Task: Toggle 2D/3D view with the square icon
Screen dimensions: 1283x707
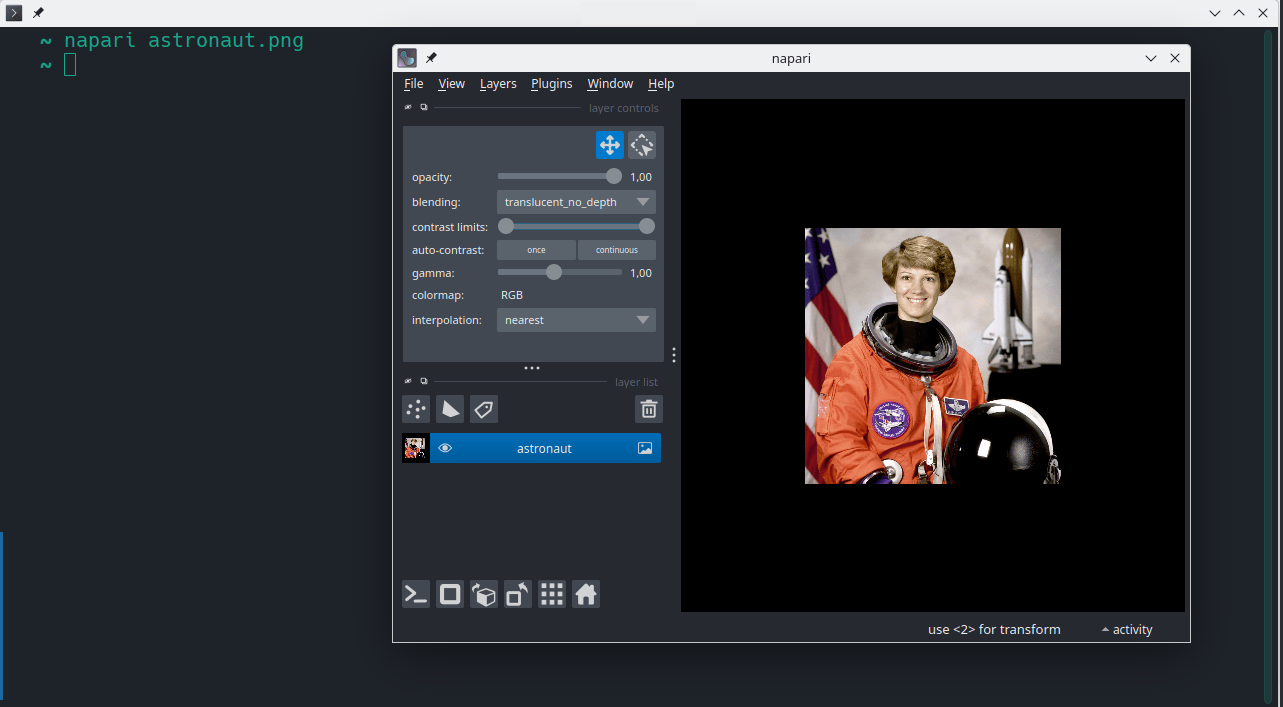Action: (x=450, y=594)
